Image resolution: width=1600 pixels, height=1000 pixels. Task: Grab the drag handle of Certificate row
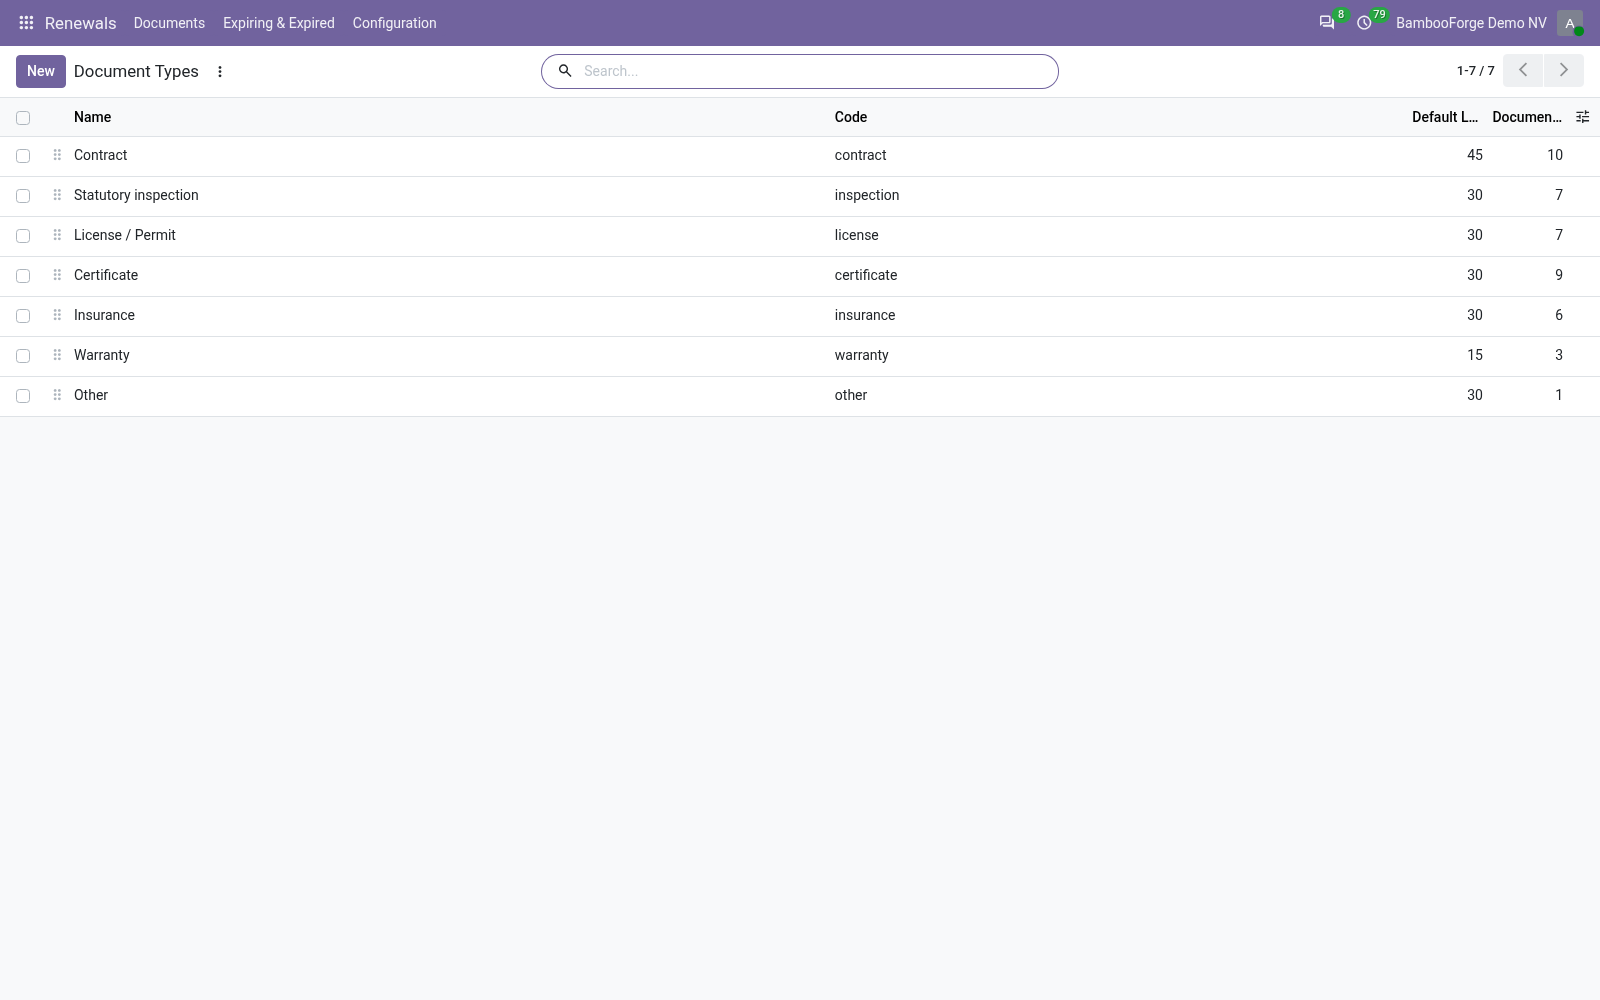pos(57,275)
